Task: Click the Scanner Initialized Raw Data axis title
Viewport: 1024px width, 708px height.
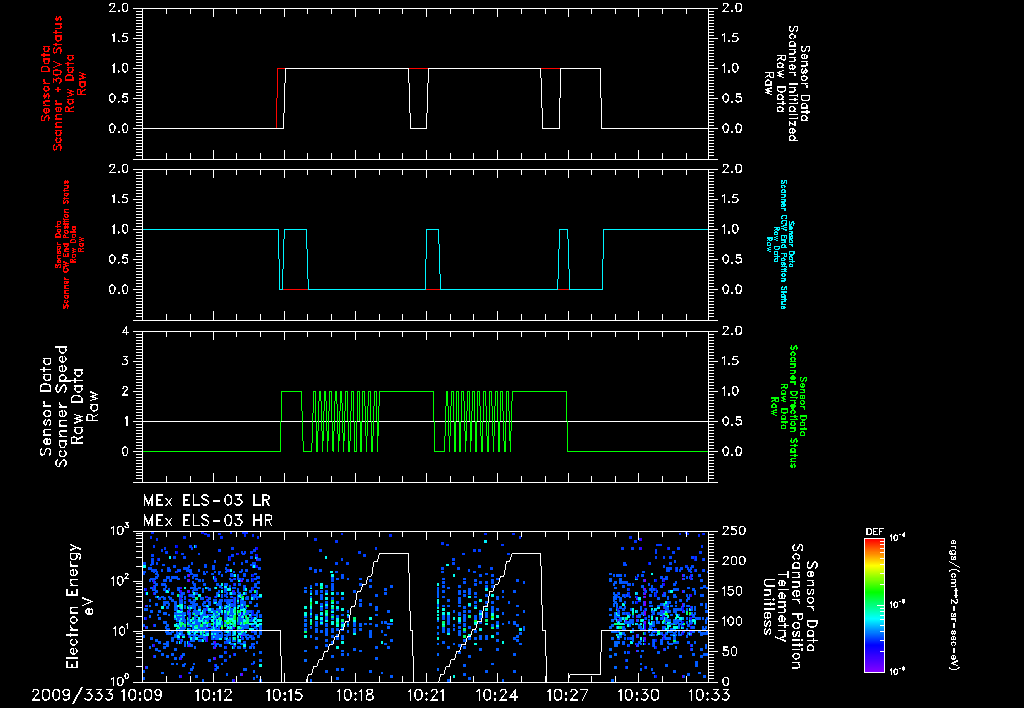Action: (x=788, y=84)
